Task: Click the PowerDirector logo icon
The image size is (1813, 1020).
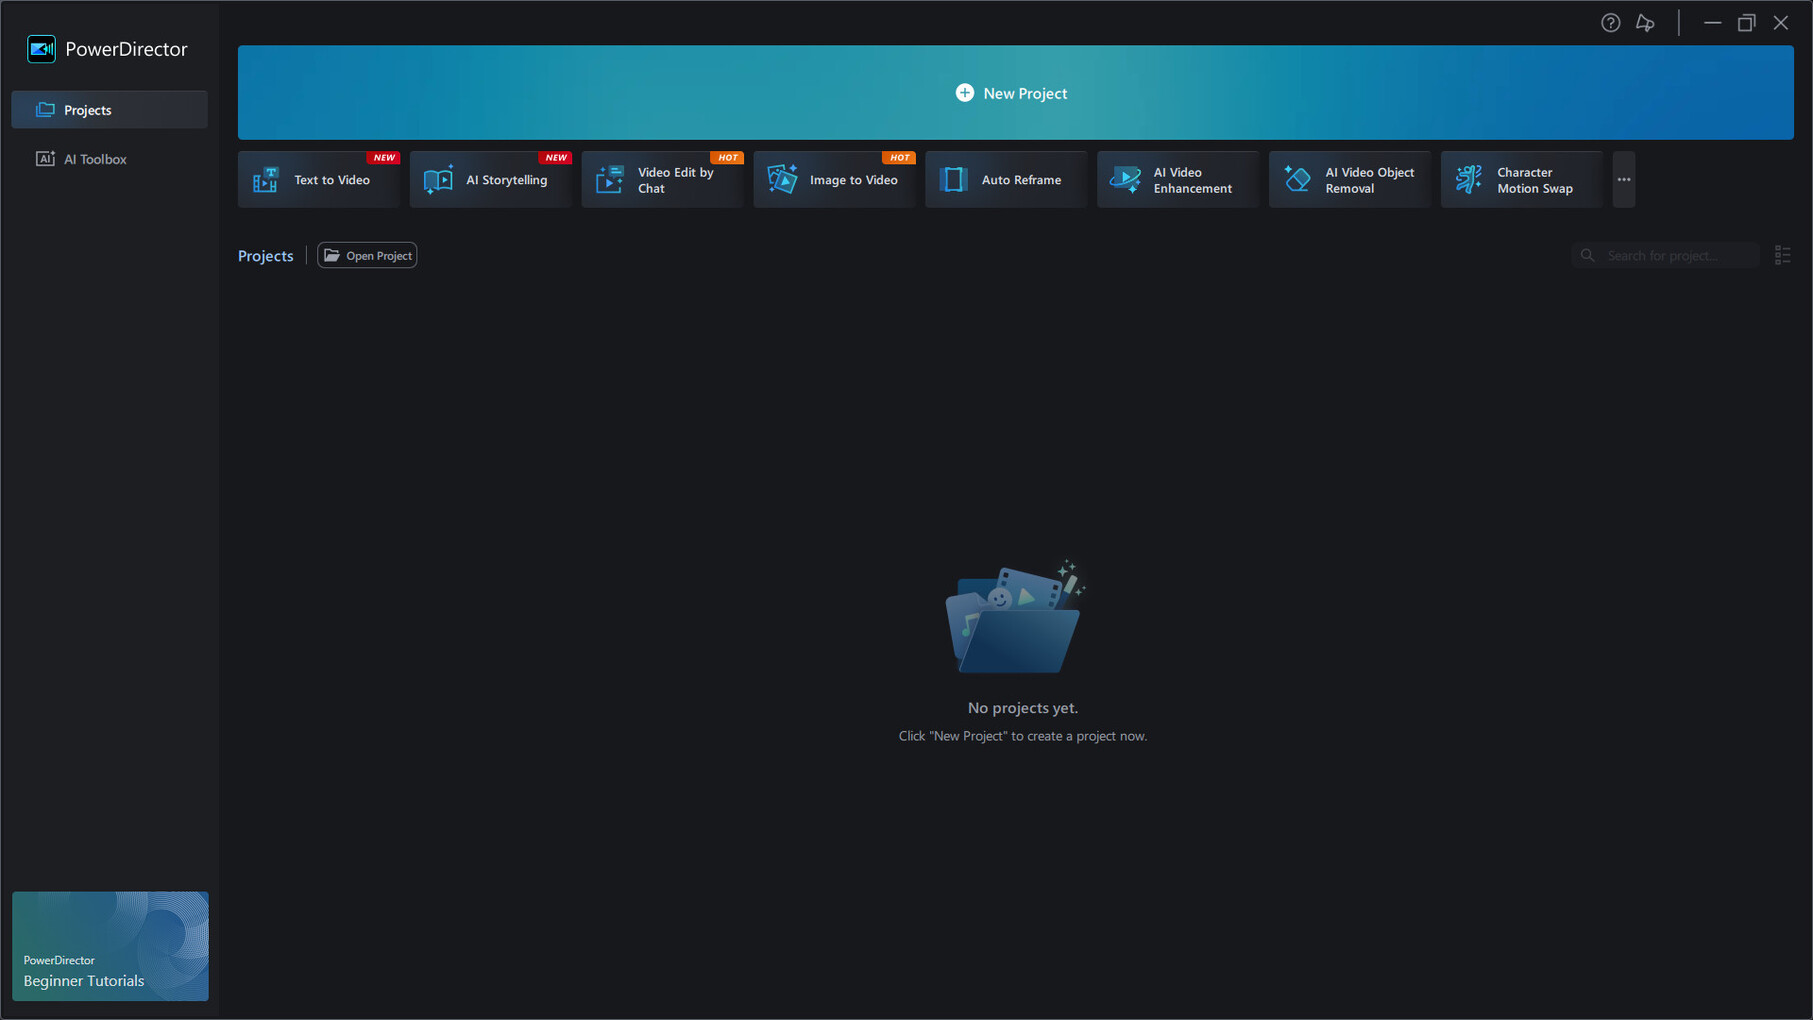Action: pos(41,49)
